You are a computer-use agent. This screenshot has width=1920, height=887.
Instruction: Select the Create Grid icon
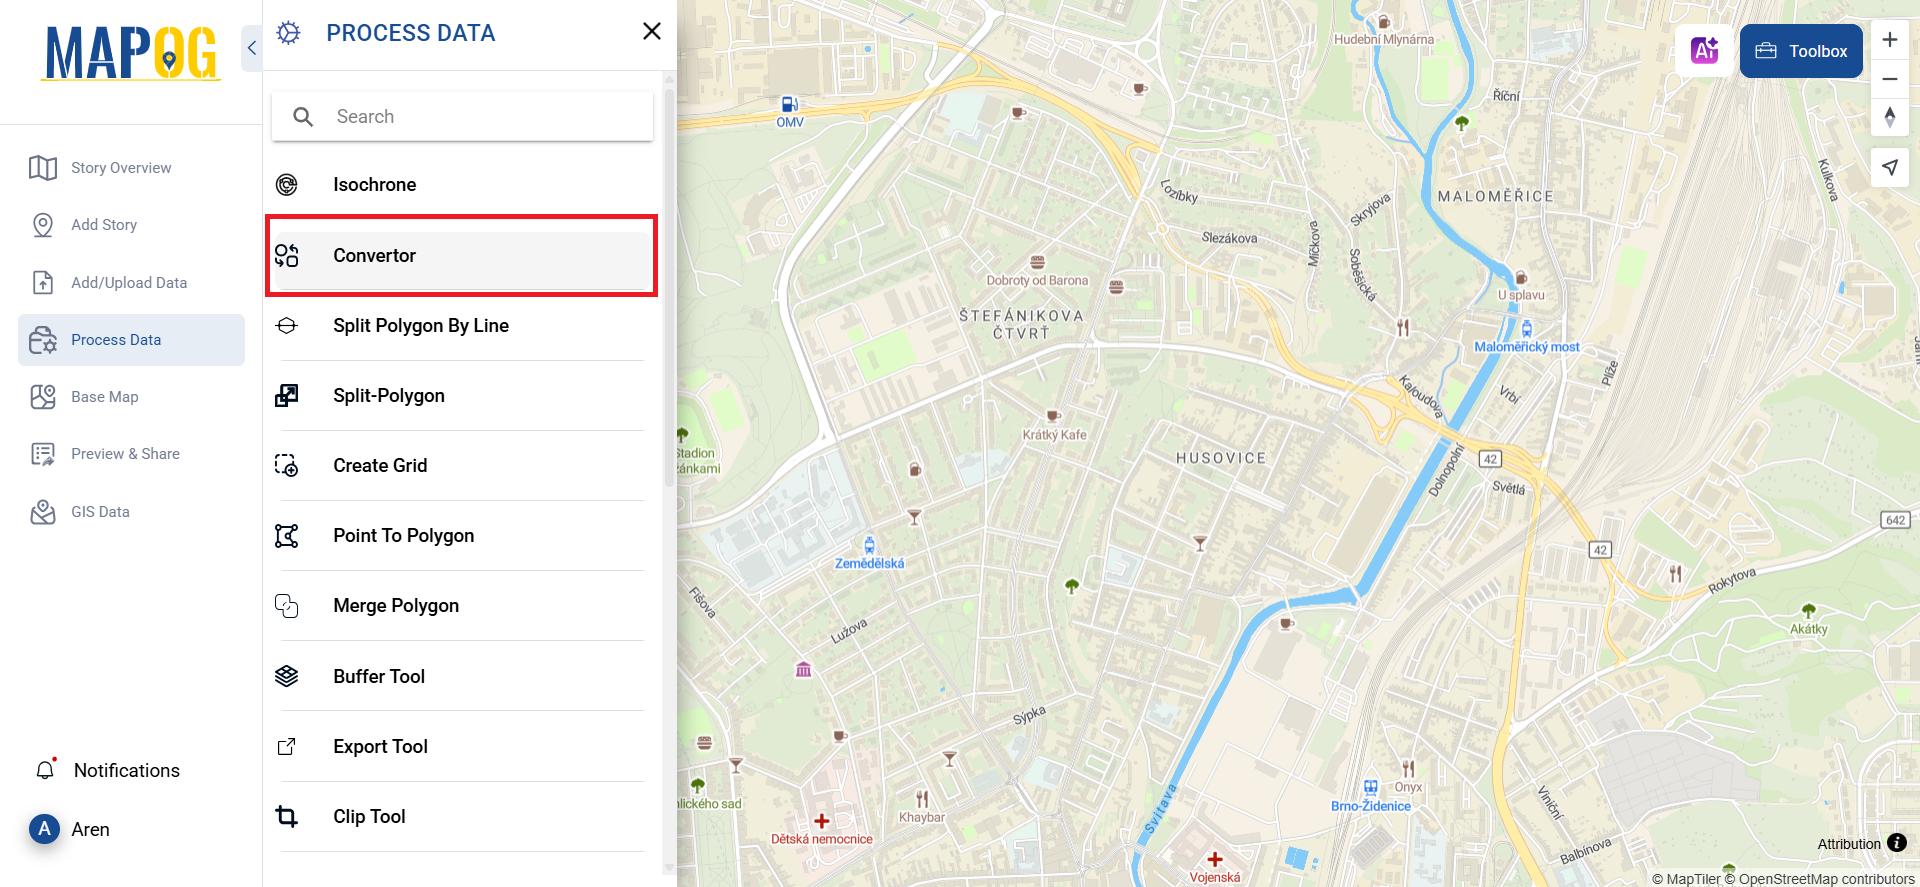tap(287, 466)
